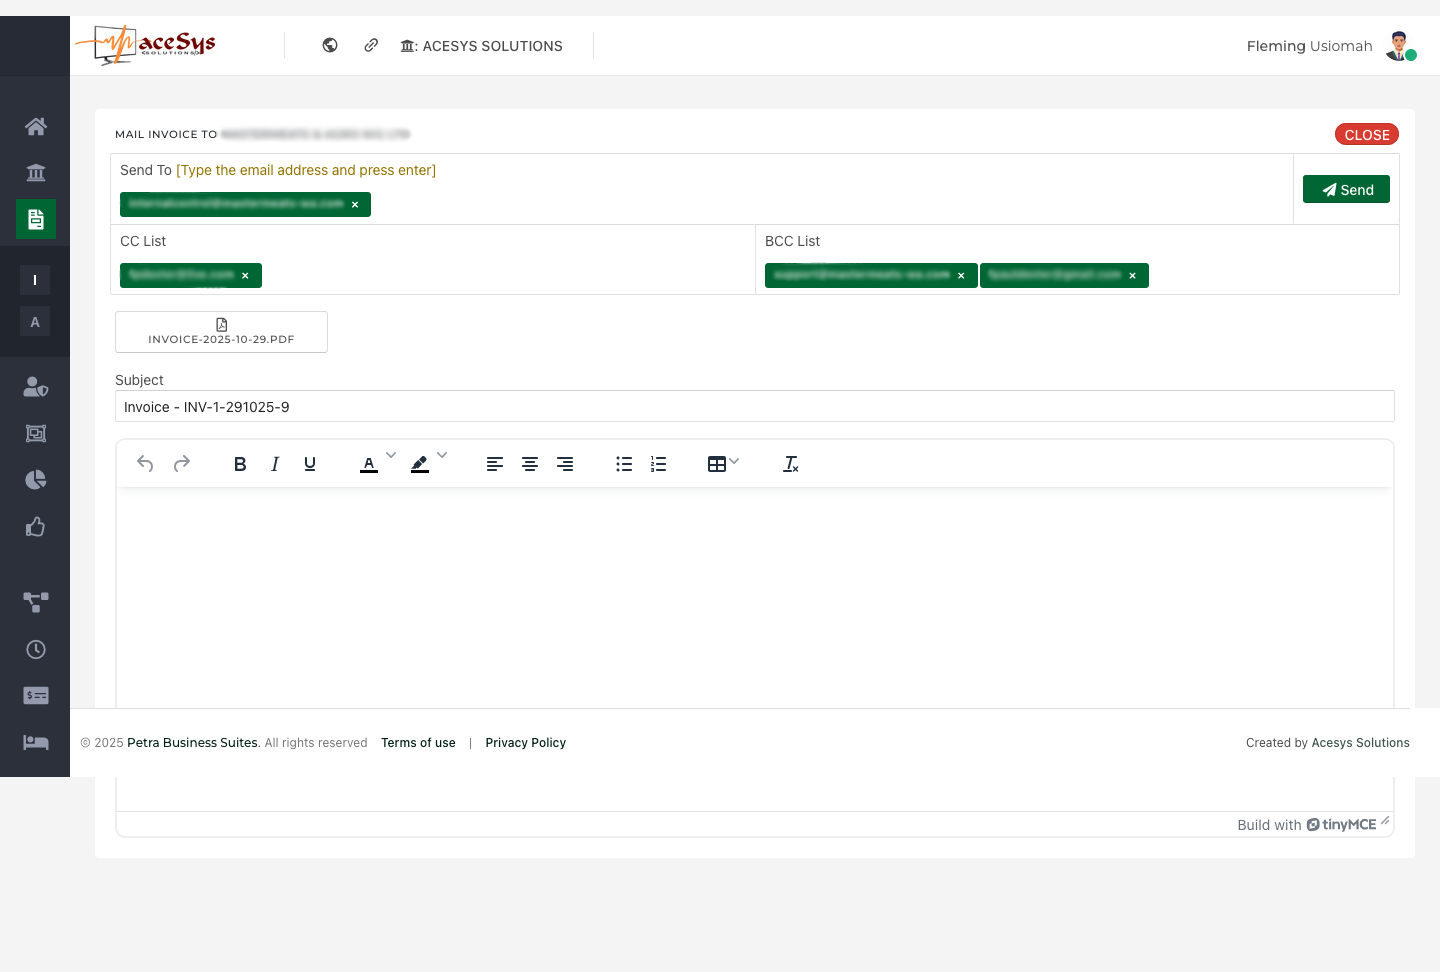Open highlight color dropdown arrow
The height and width of the screenshot is (972, 1440).
coord(442,456)
